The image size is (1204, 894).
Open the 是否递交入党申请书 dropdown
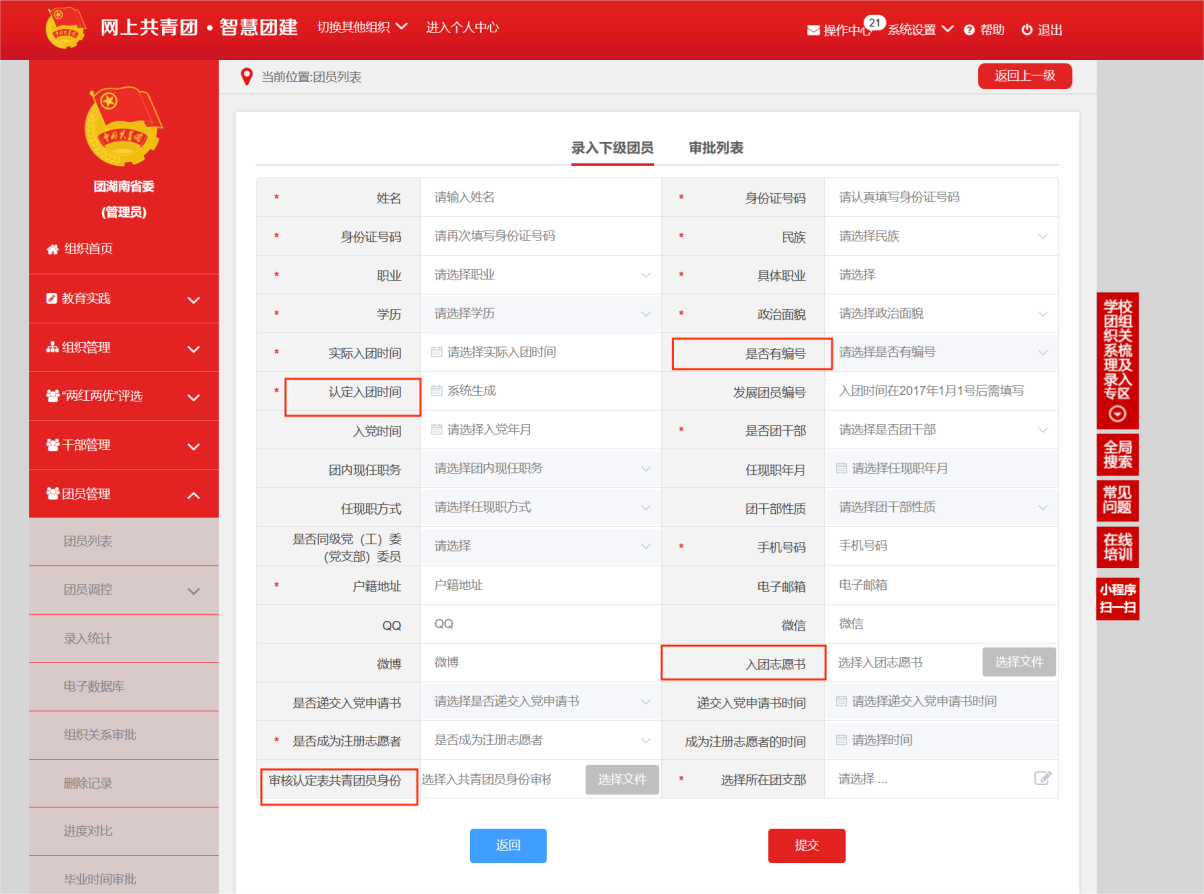[540, 701]
